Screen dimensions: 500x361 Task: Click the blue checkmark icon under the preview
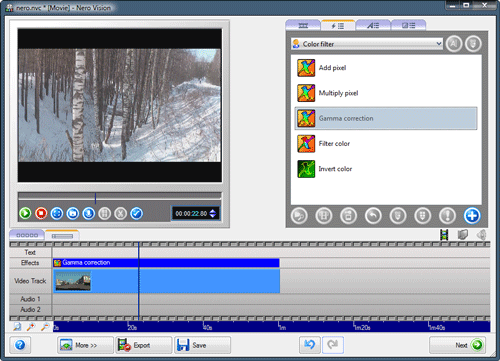136,213
